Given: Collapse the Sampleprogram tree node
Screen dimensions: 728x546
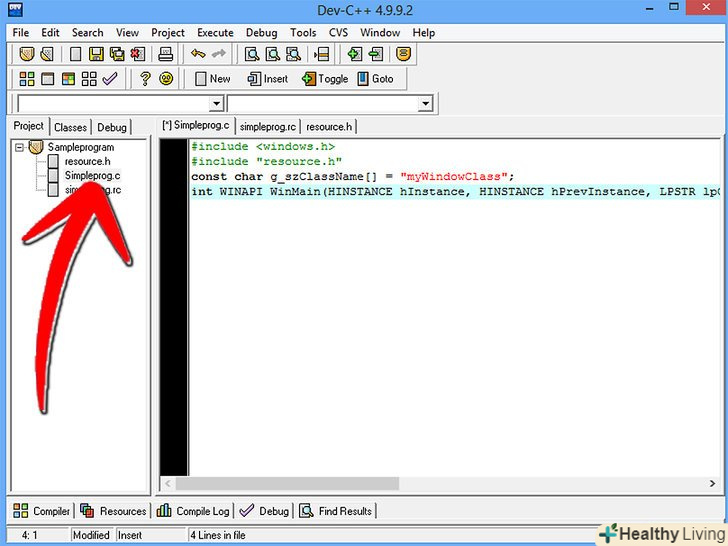Looking at the screenshot, I should pyautogui.click(x=20, y=148).
